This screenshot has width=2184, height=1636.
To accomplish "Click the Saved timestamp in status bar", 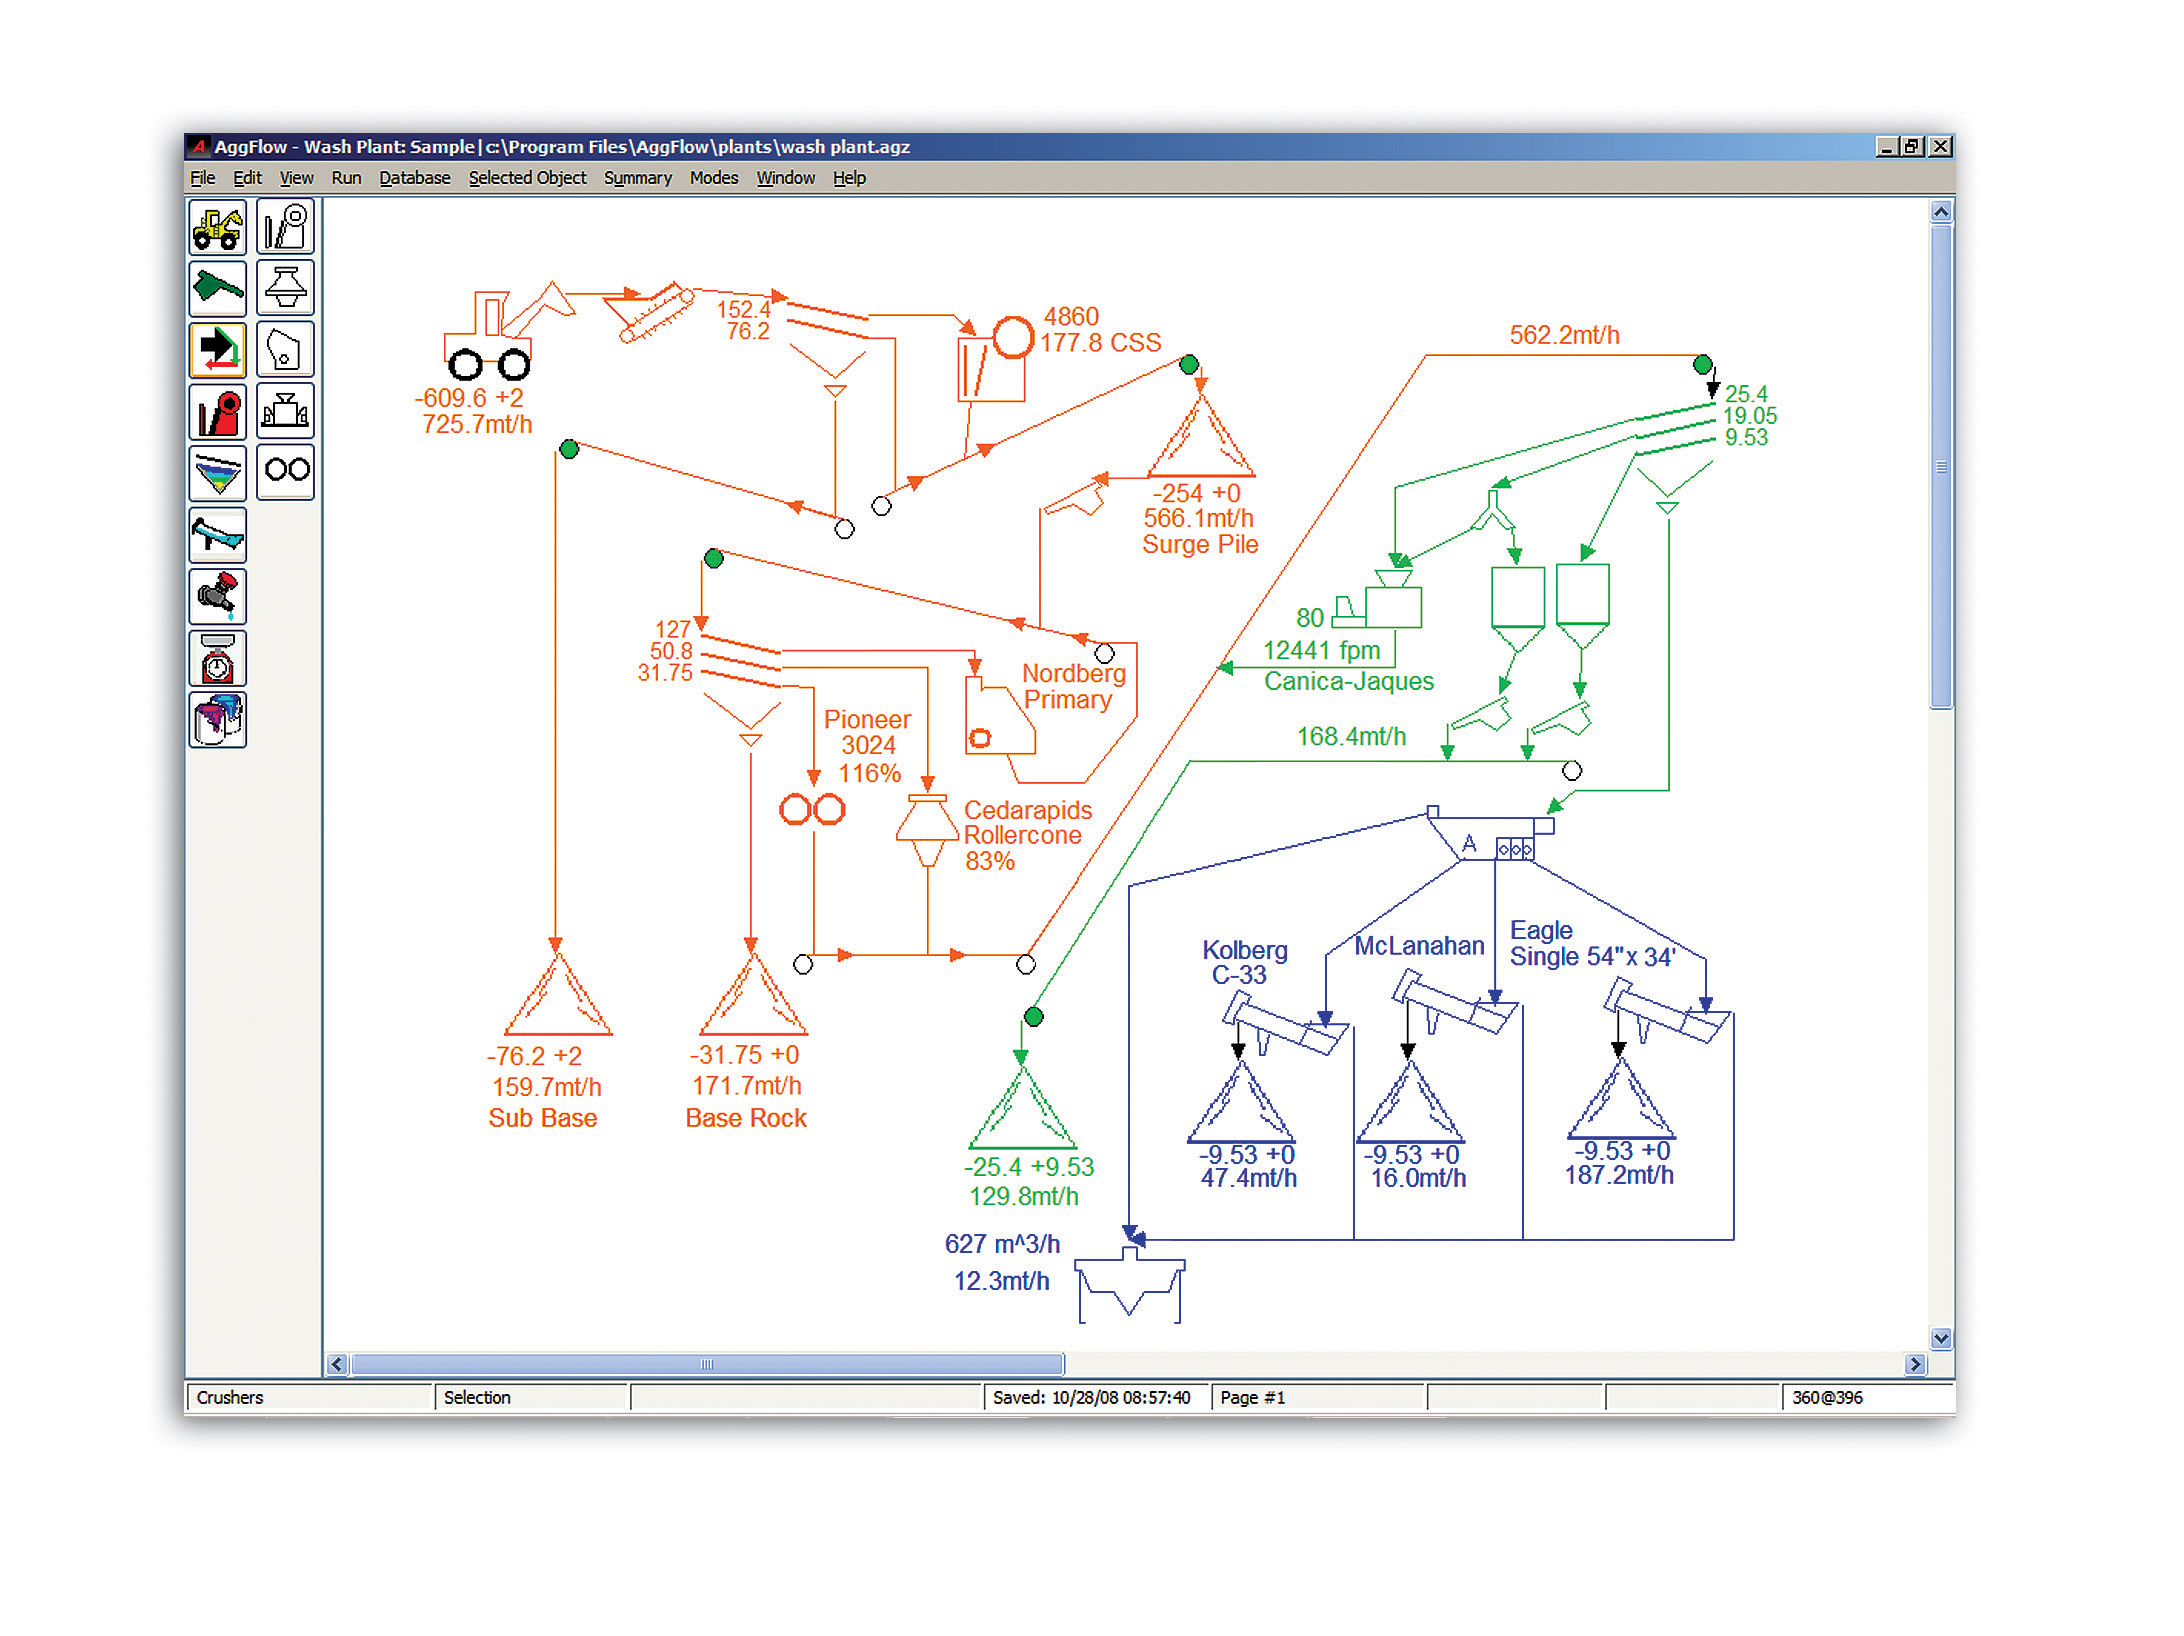I will 1091,1397.
